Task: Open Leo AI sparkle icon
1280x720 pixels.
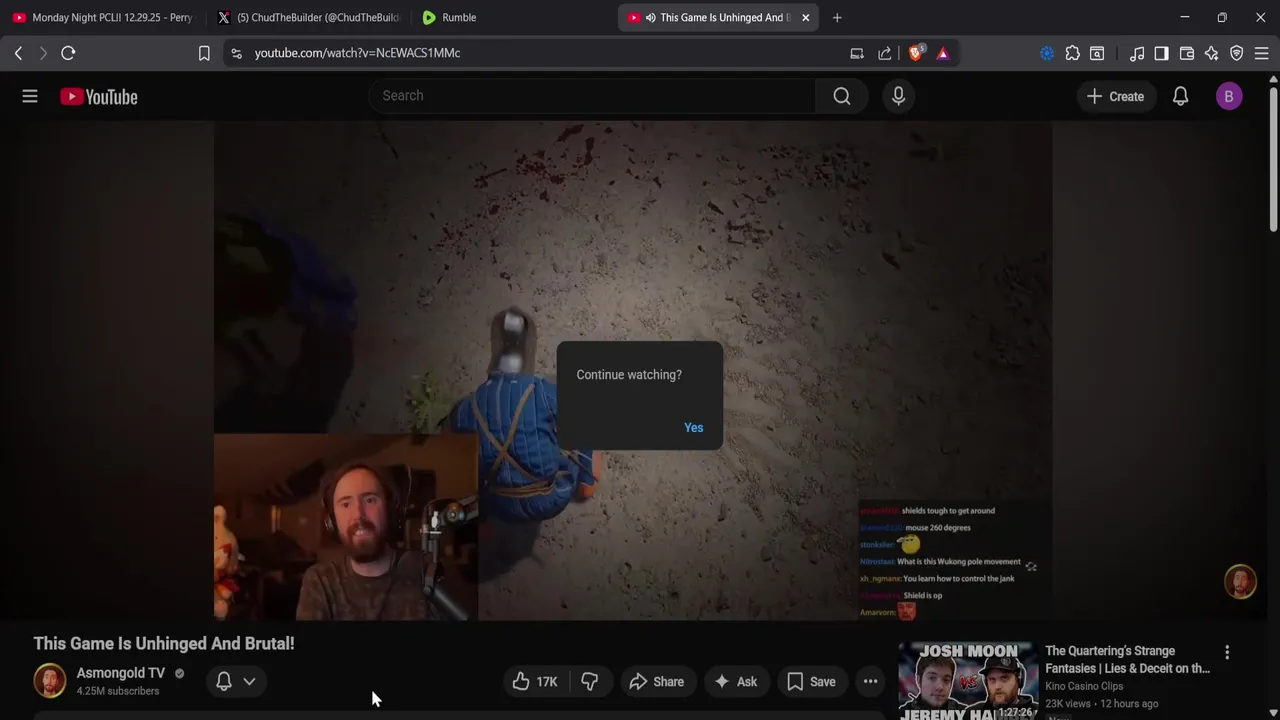Action: (1212, 53)
